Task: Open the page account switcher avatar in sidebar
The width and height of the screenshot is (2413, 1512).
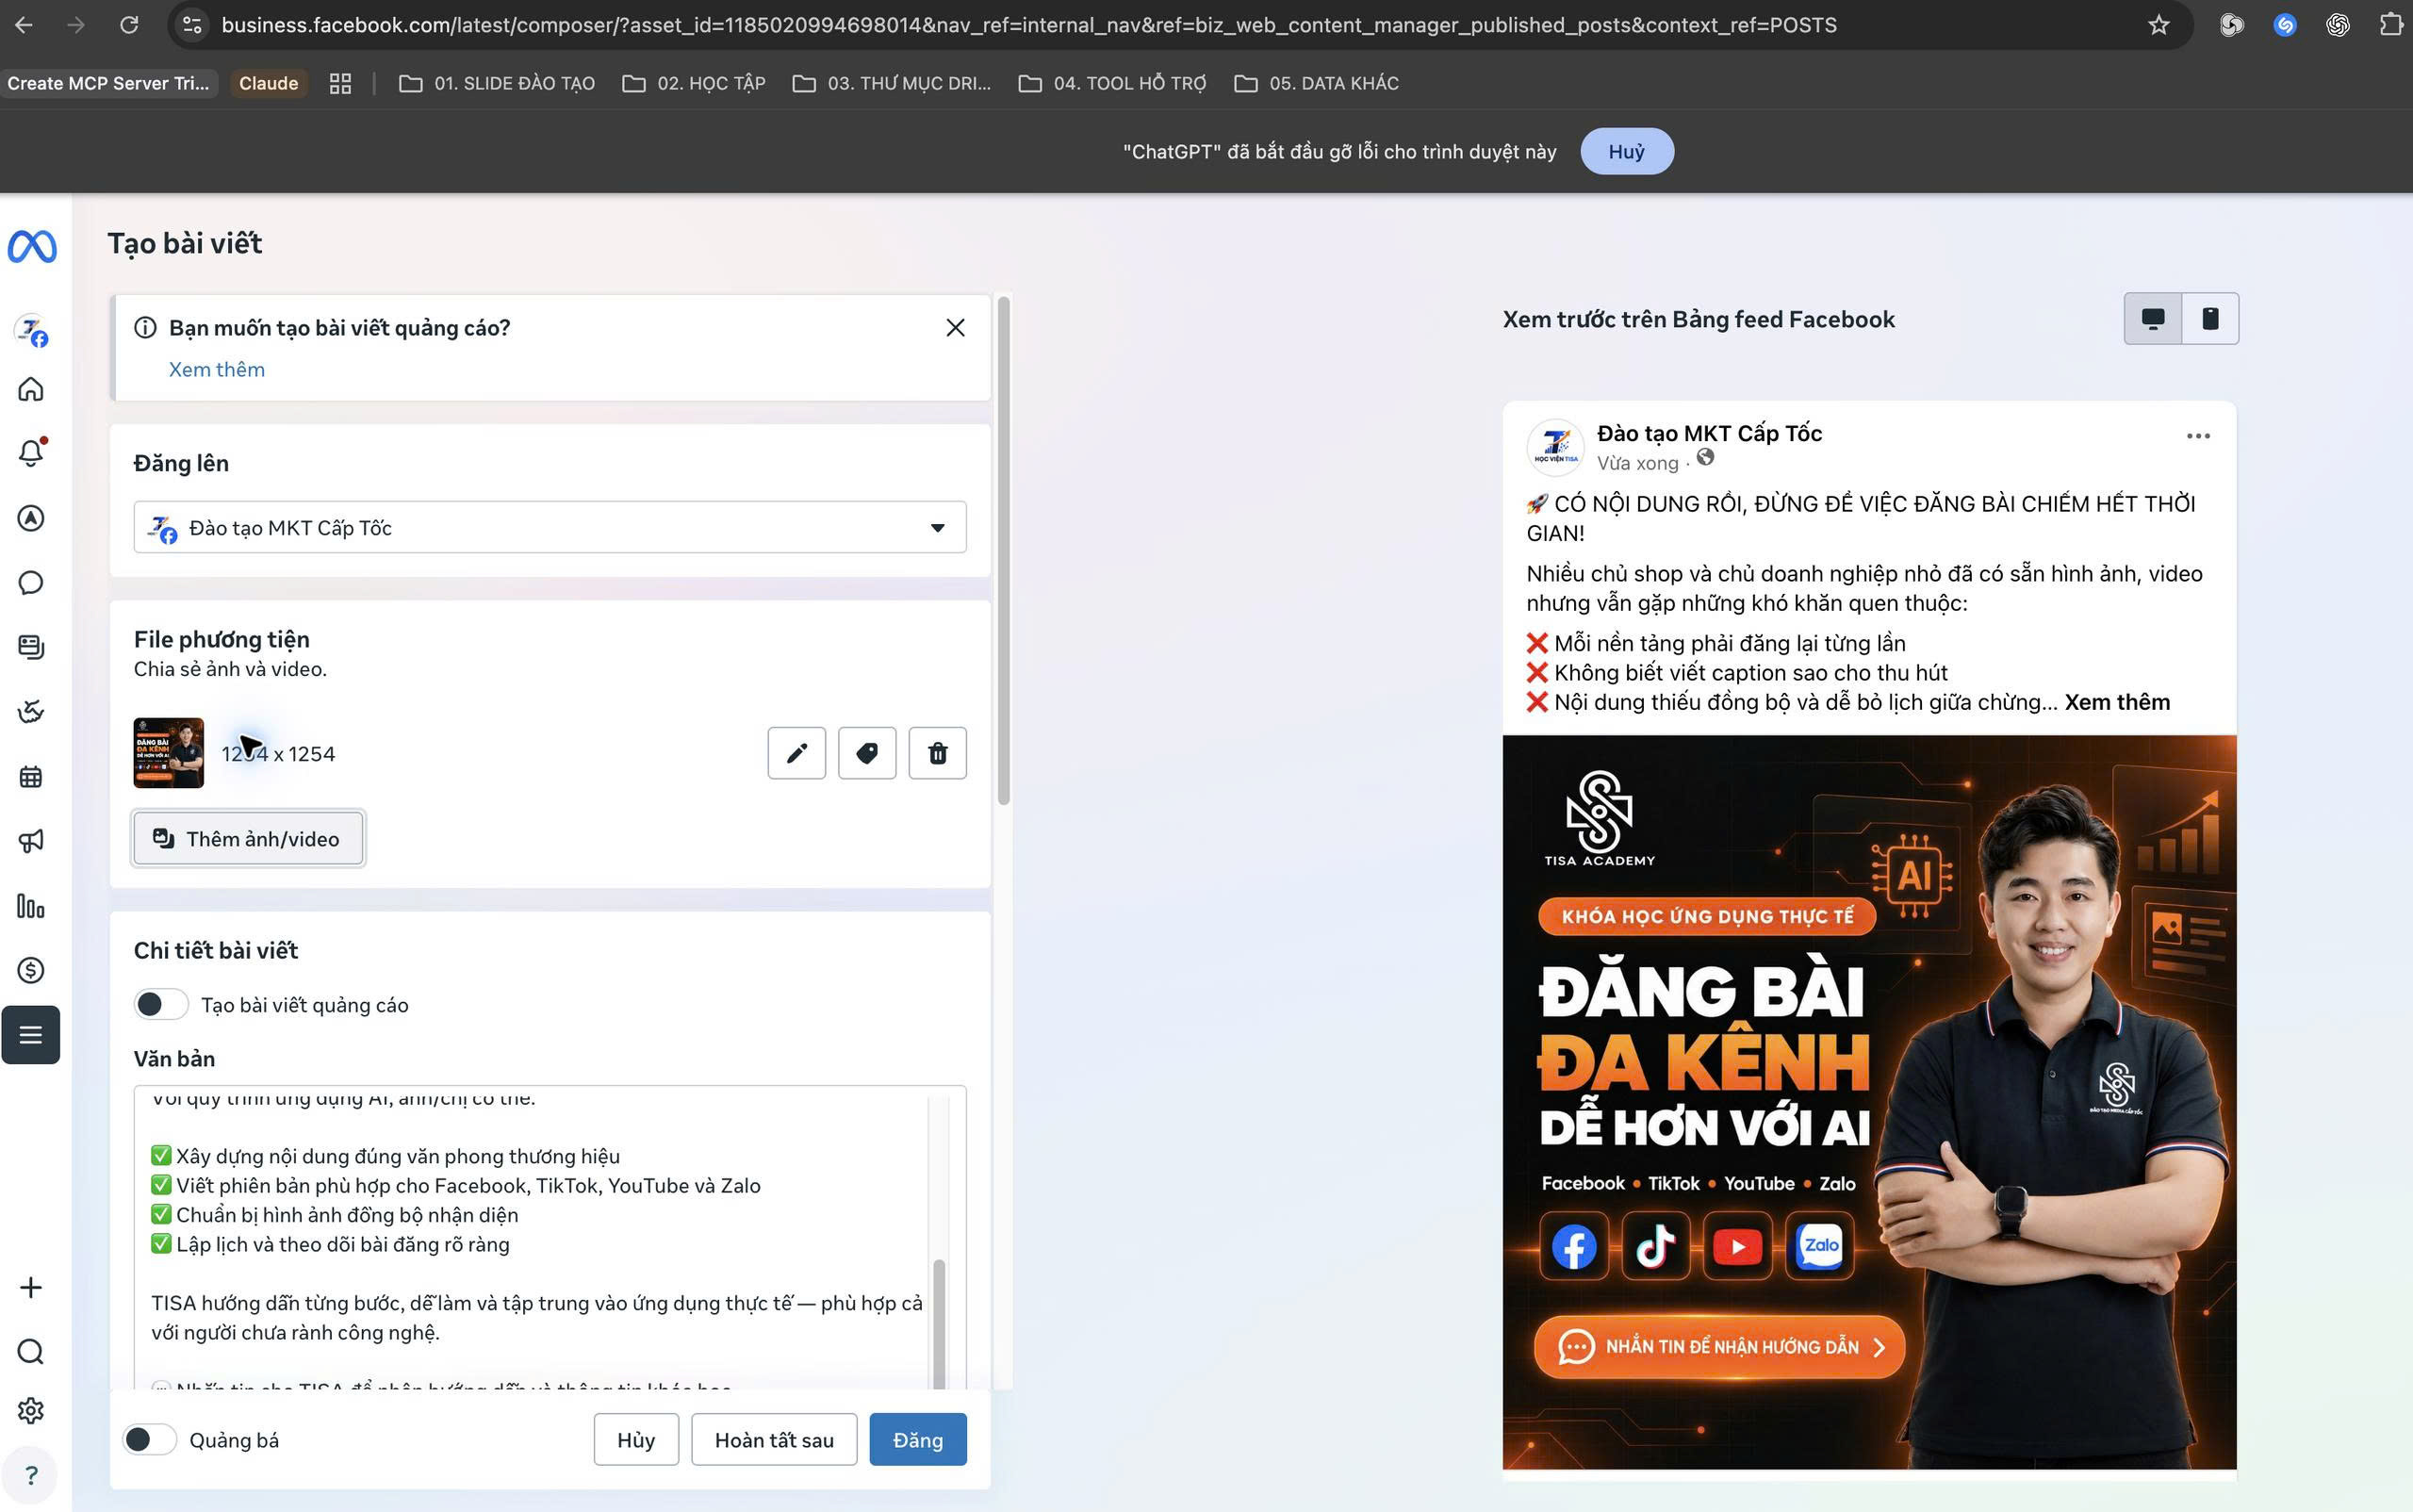Action: click(32, 331)
